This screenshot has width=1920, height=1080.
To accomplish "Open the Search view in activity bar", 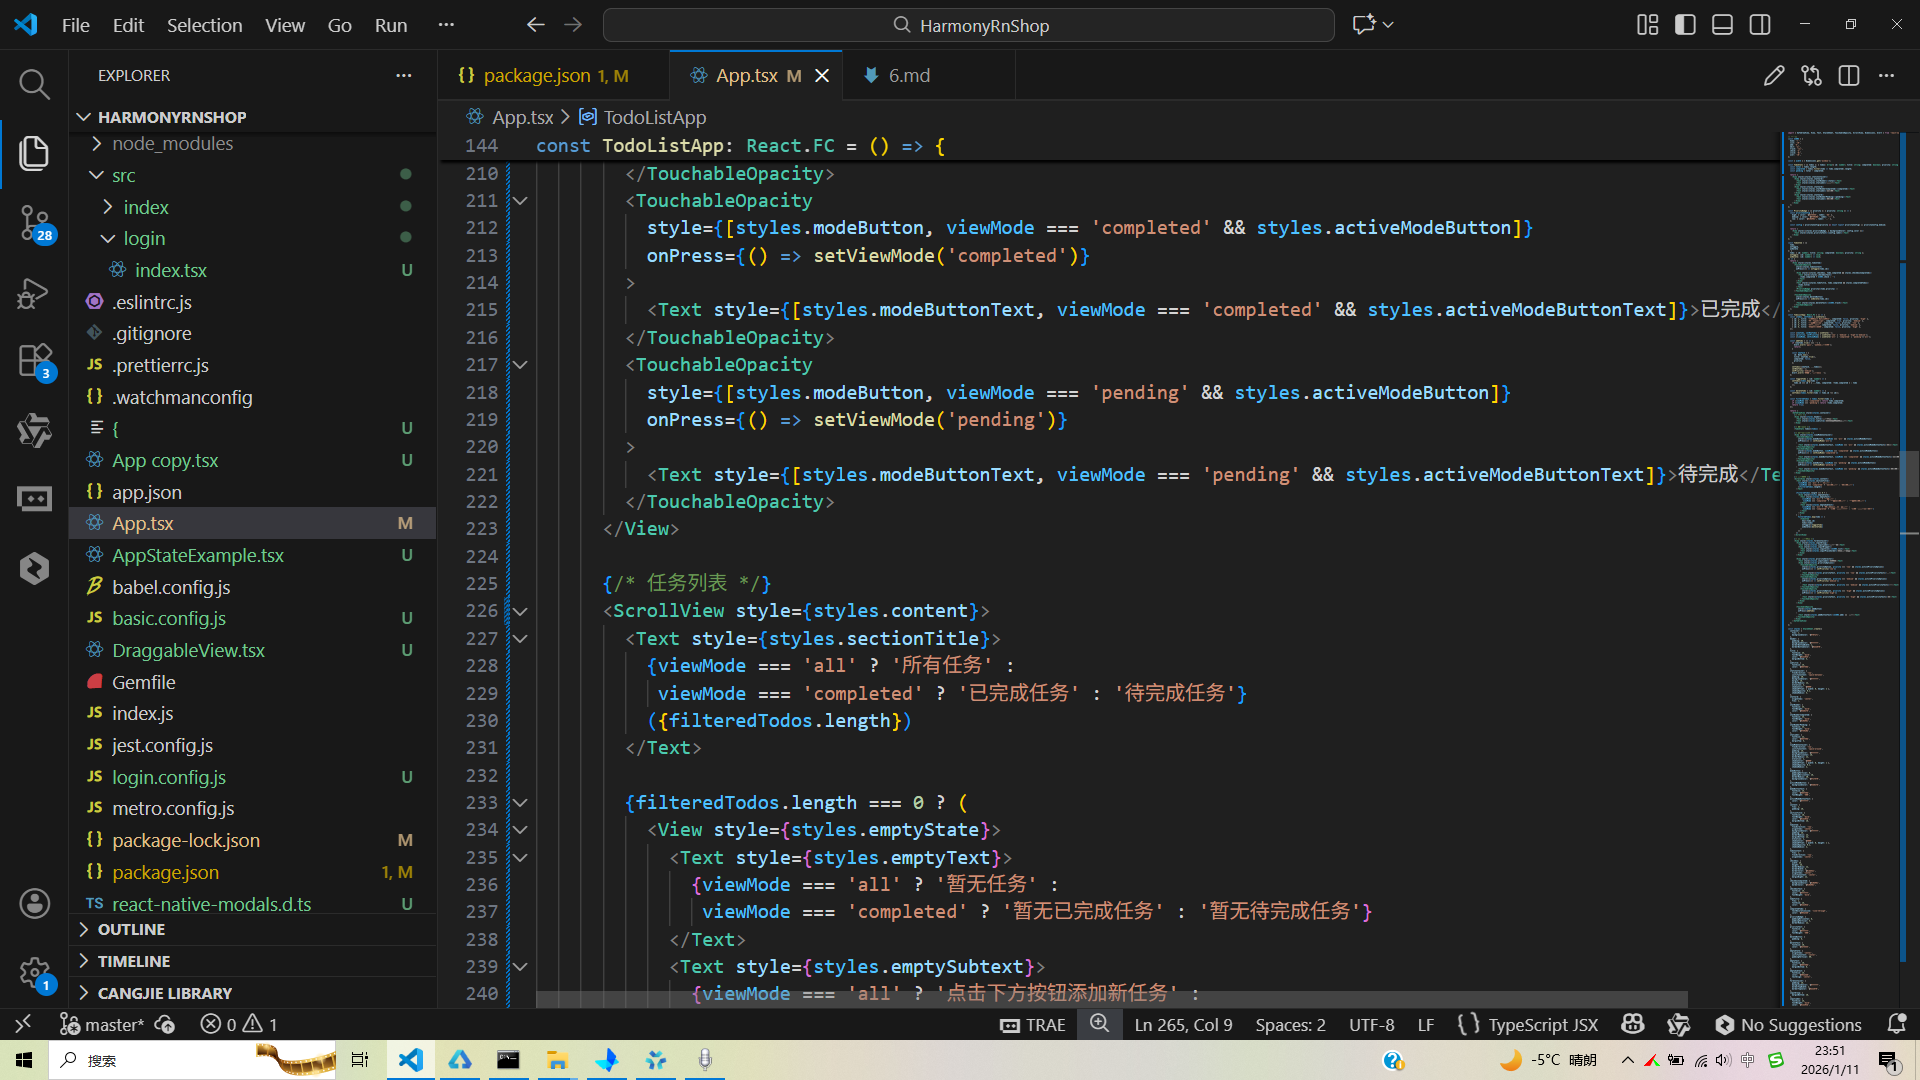I will 34,85.
